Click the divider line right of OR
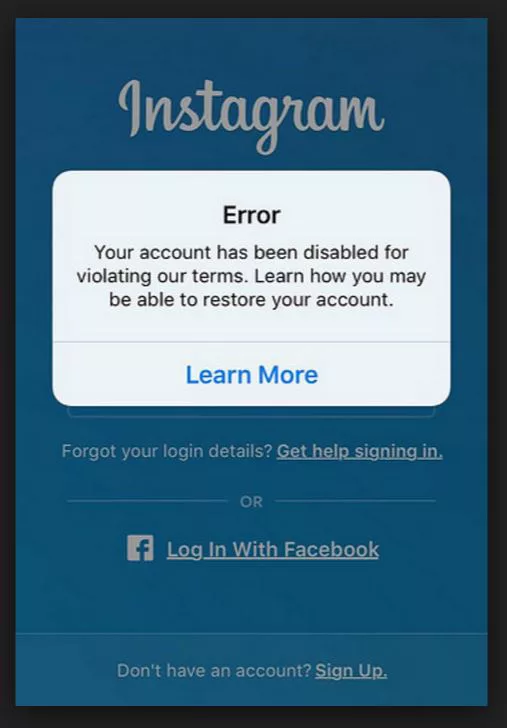507x728 pixels. 355,501
